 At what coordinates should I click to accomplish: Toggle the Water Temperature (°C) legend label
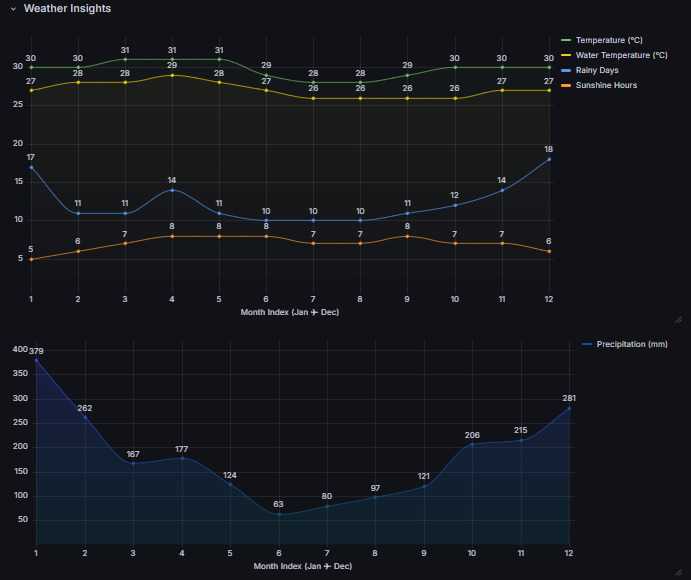click(x=620, y=55)
